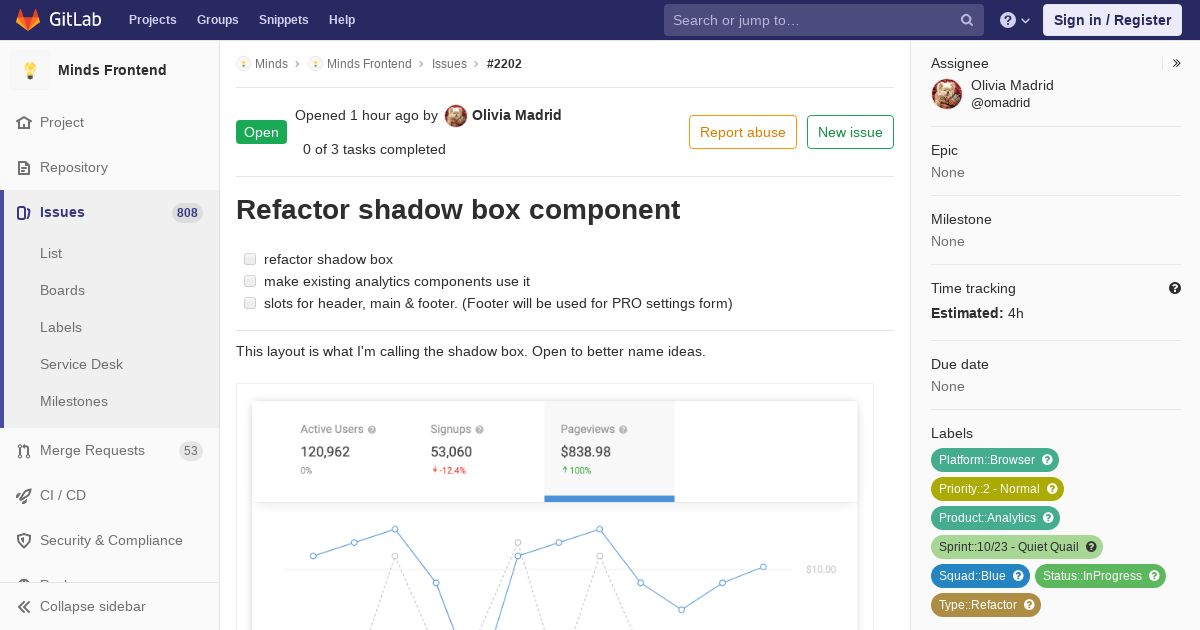Click the Security & Compliance shield icon

(24, 540)
